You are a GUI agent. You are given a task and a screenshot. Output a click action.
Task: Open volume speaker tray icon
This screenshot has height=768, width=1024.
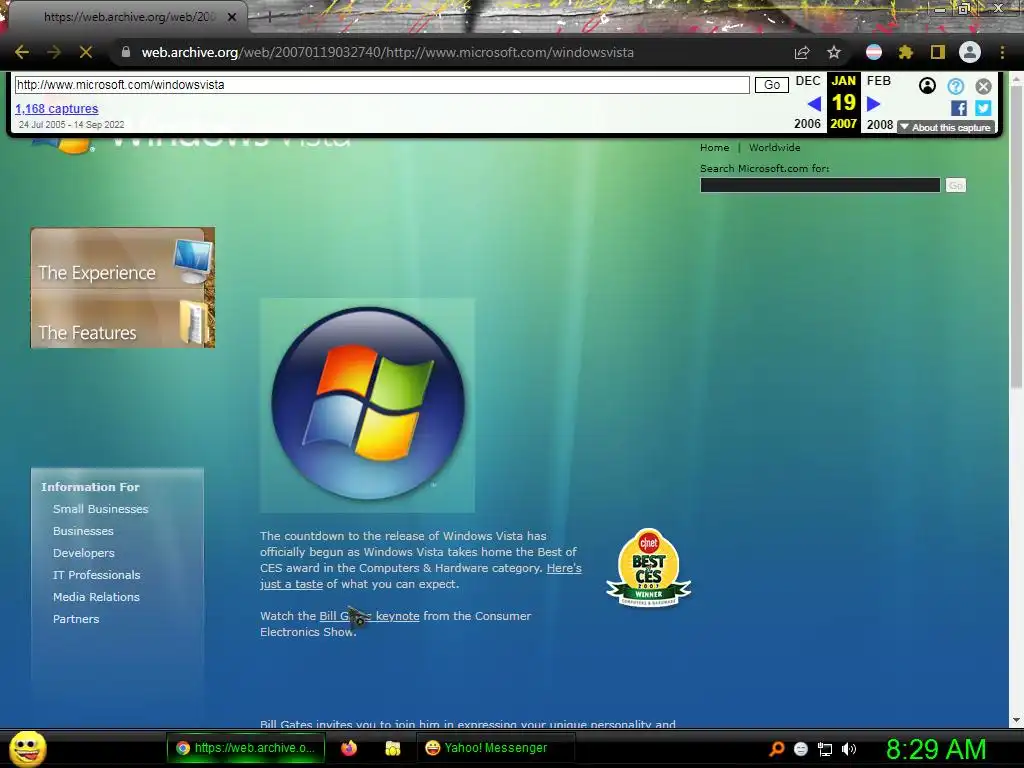click(x=849, y=749)
